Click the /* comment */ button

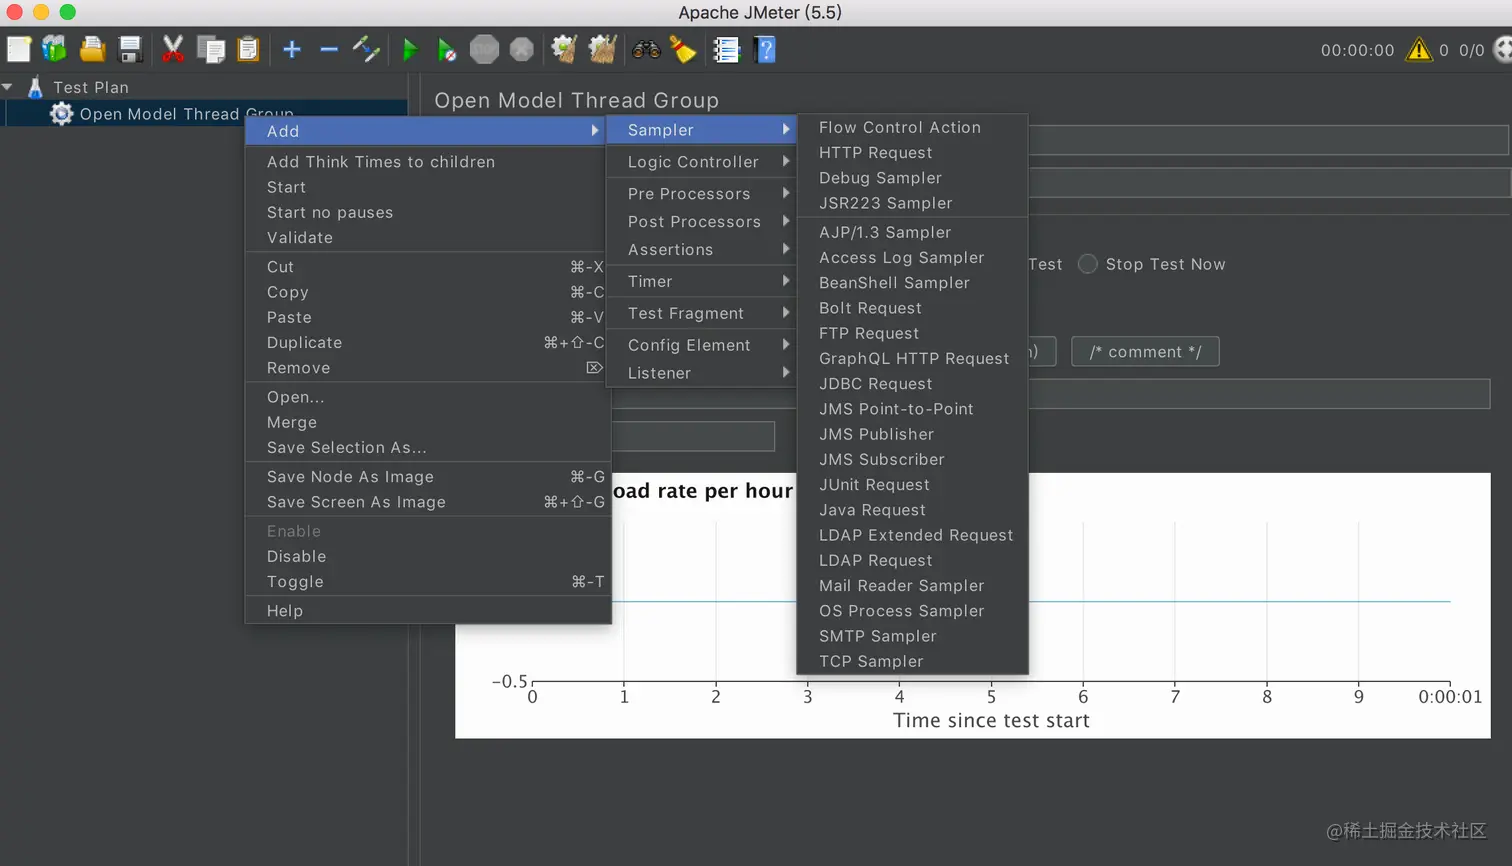click(x=1145, y=352)
